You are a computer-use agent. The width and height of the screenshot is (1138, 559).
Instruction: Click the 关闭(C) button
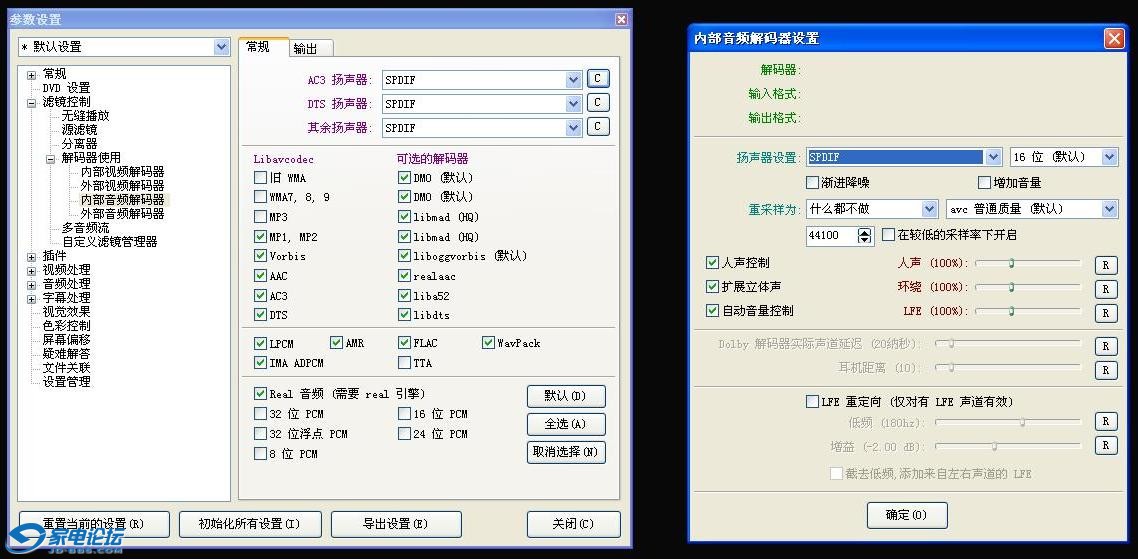[x=573, y=524]
